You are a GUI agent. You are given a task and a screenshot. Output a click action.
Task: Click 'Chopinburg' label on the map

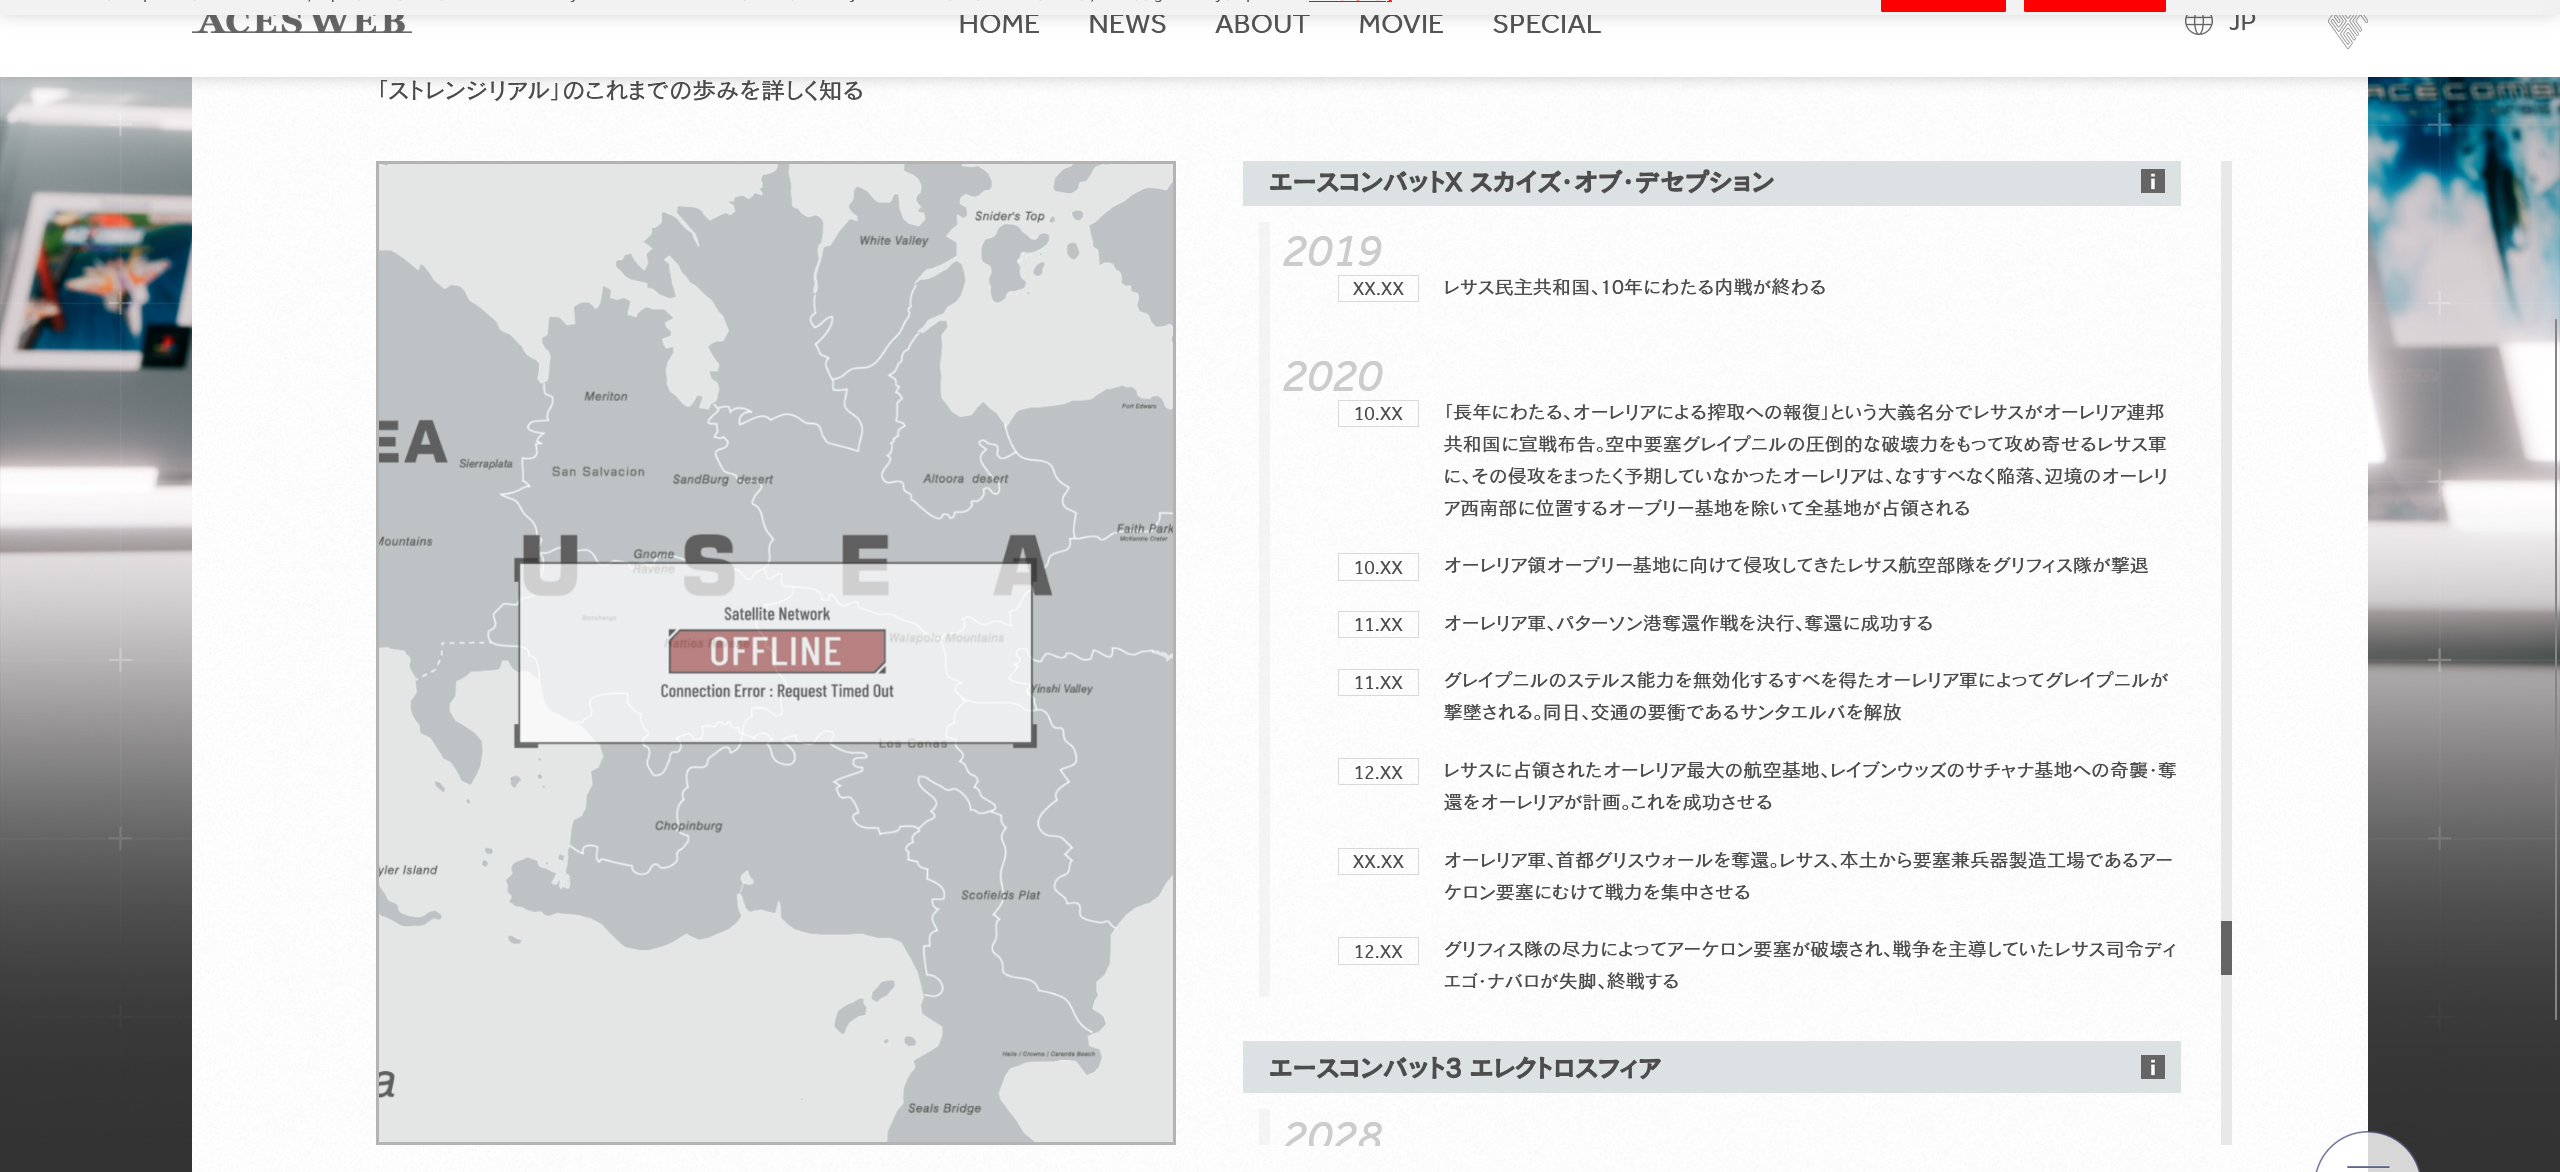pos(688,826)
